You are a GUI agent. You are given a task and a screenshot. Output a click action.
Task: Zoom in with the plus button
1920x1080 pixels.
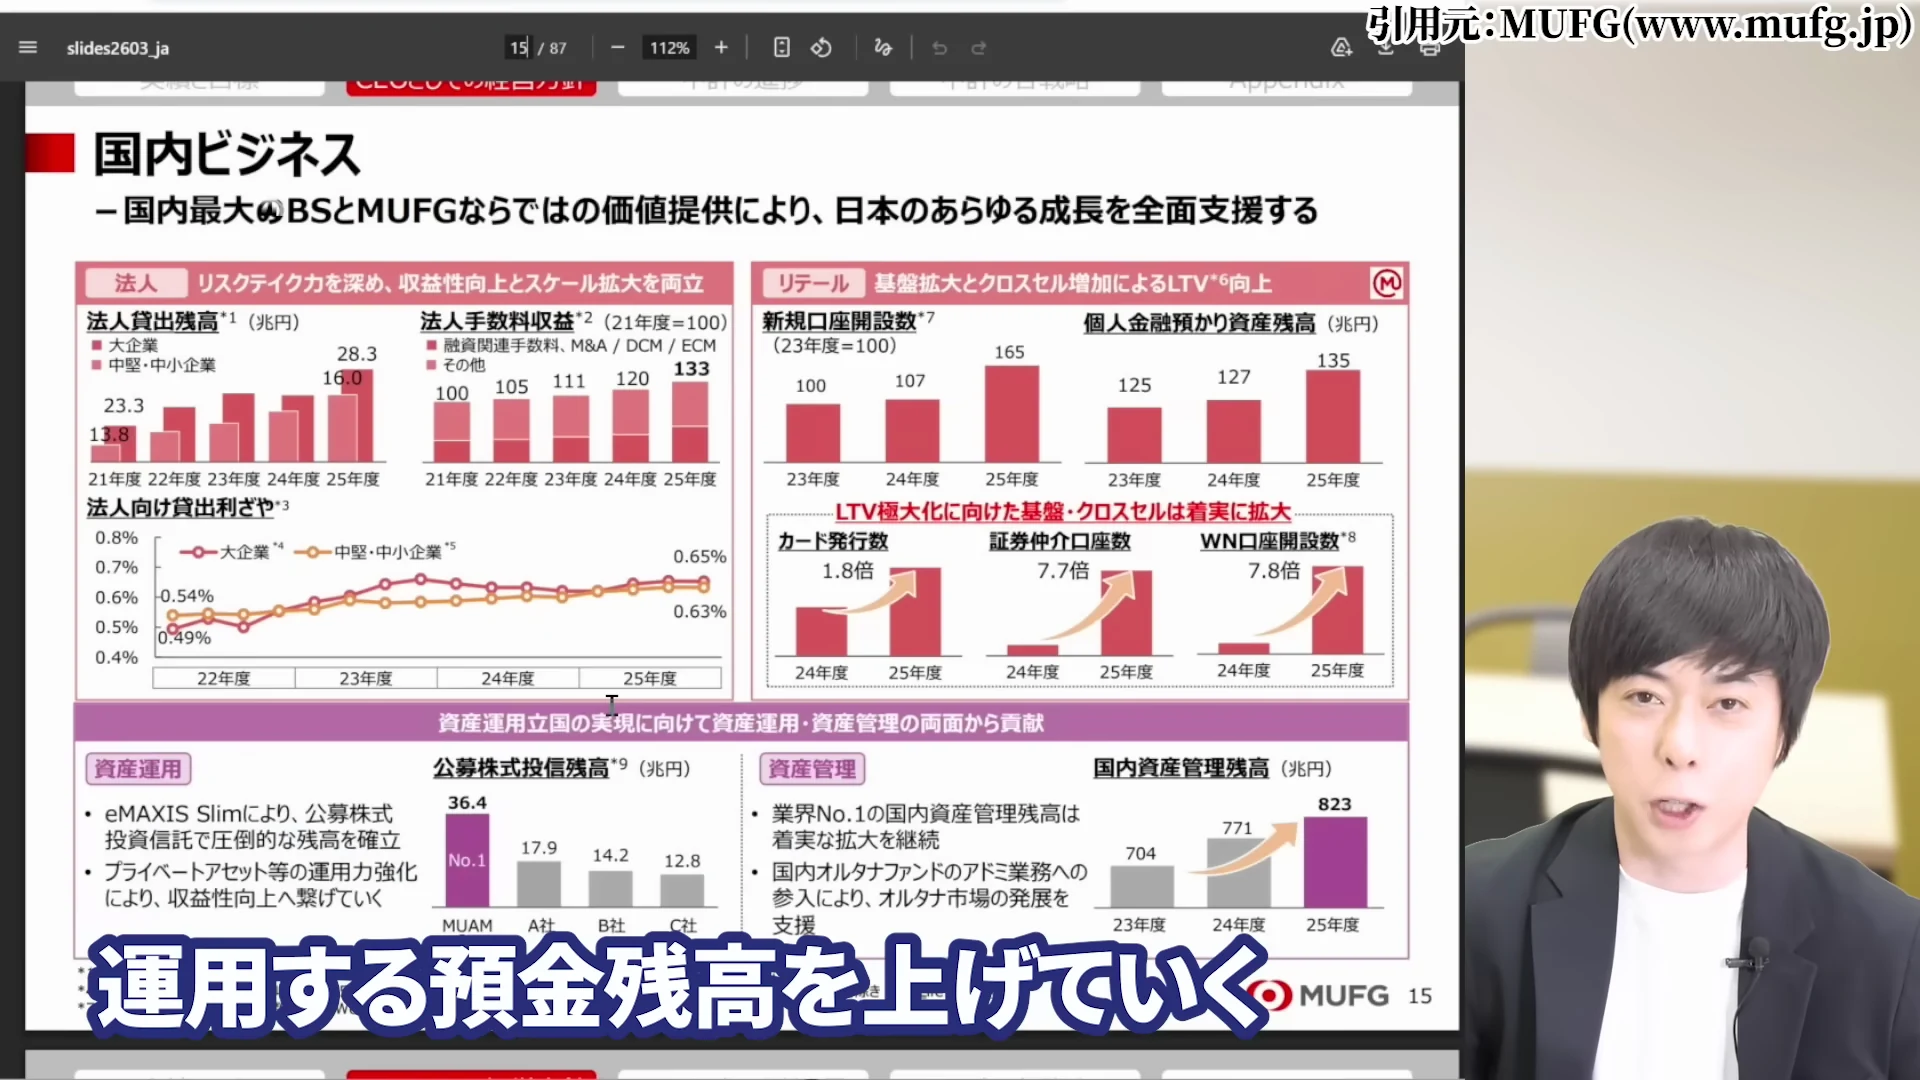click(721, 47)
